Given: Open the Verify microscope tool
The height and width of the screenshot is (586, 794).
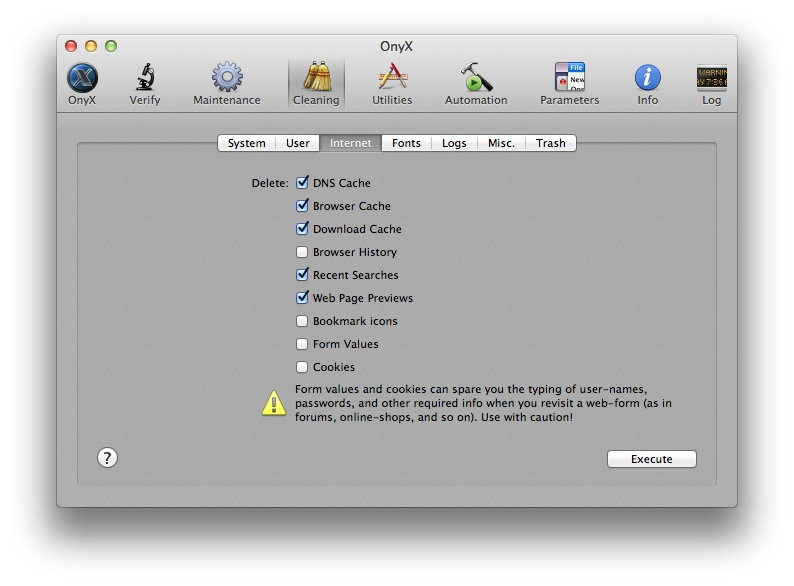Looking at the screenshot, I should 145,84.
